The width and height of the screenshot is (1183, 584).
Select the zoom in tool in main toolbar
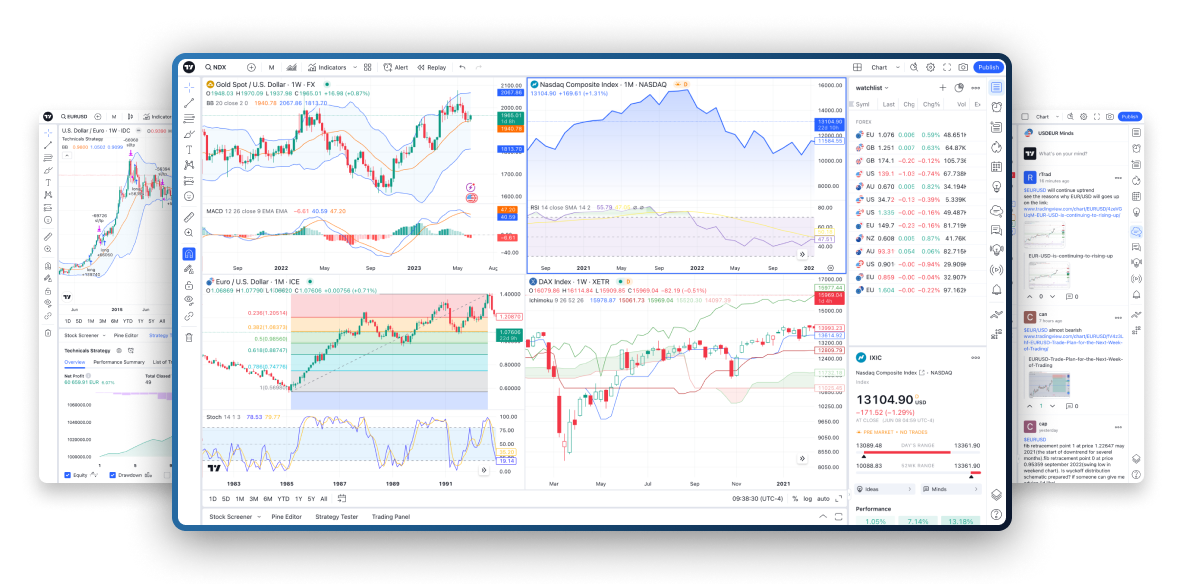(189, 233)
